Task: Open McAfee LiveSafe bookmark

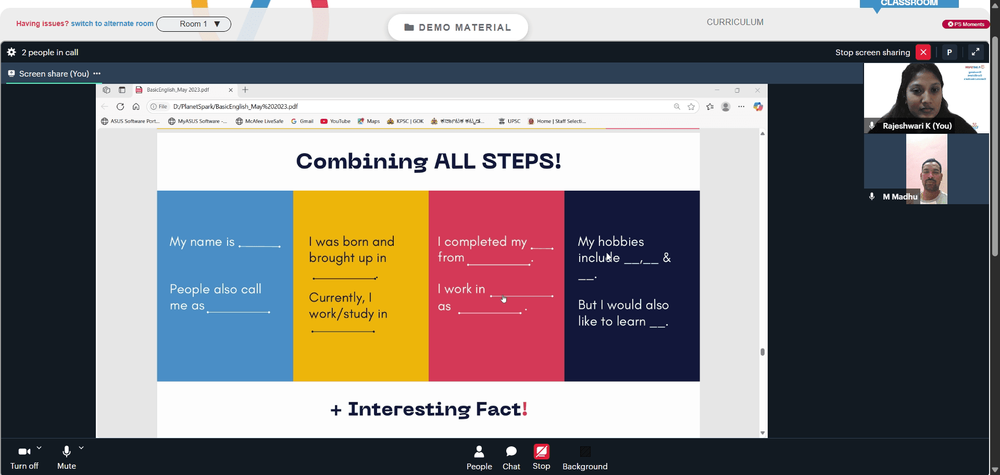Action: [260, 121]
